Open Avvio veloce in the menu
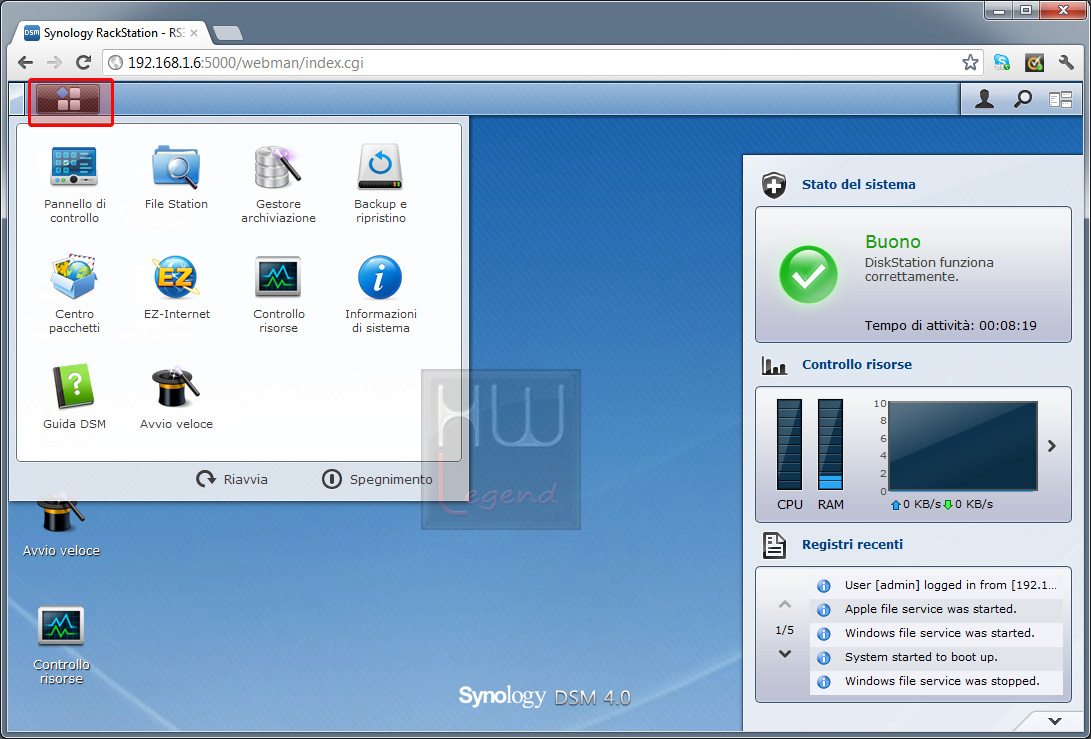 click(176, 397)
